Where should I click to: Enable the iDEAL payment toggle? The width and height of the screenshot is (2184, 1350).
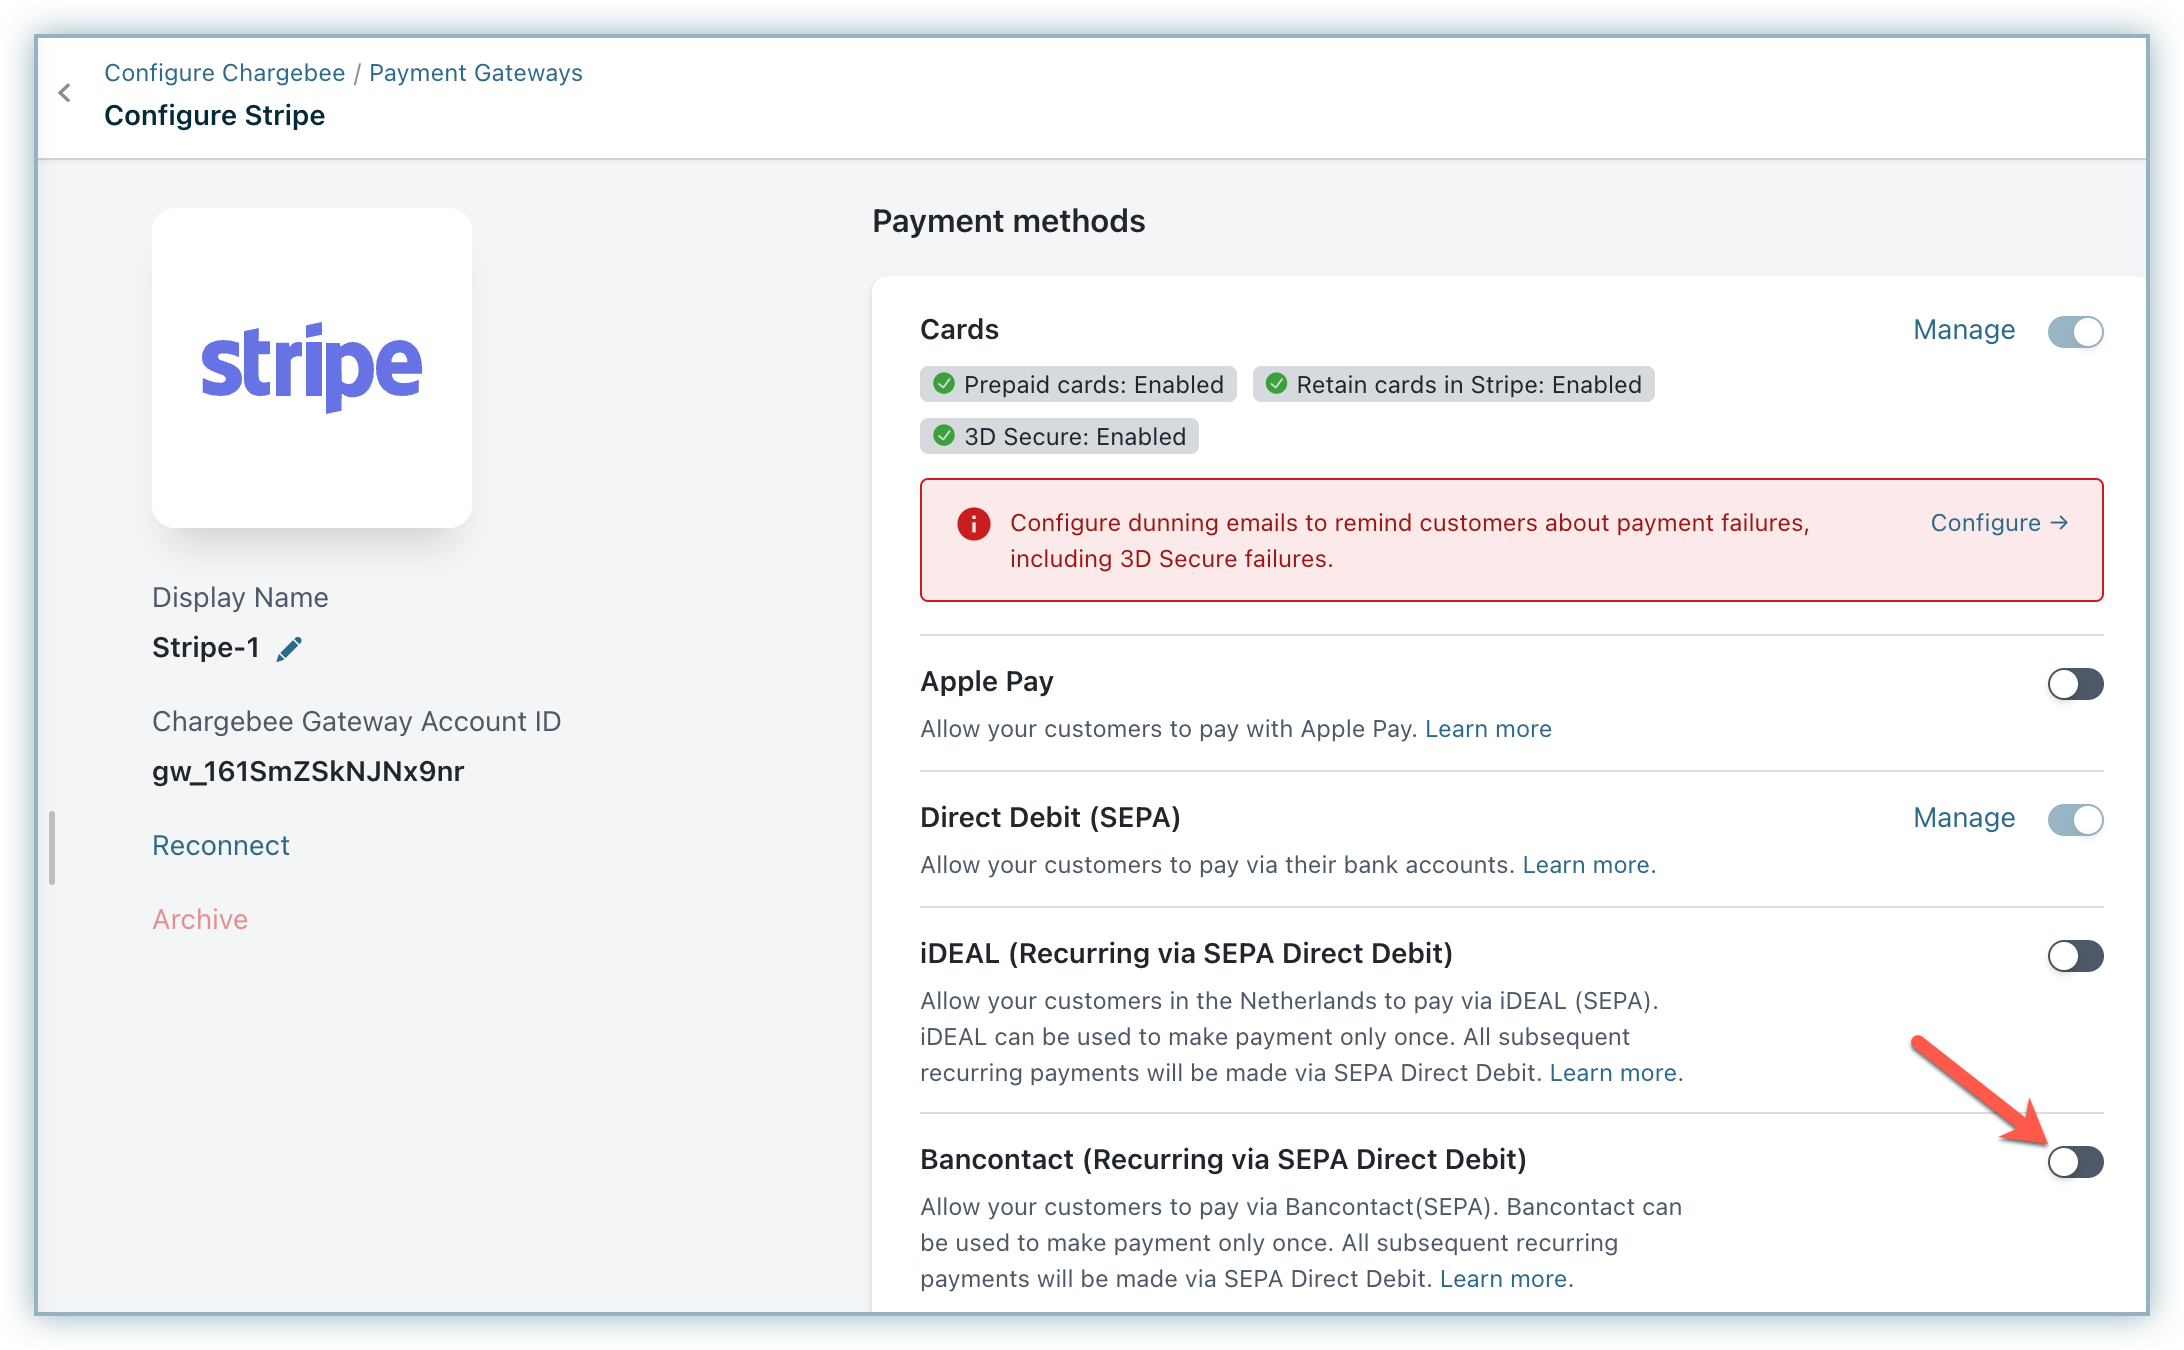click(x=2075, y=956)
